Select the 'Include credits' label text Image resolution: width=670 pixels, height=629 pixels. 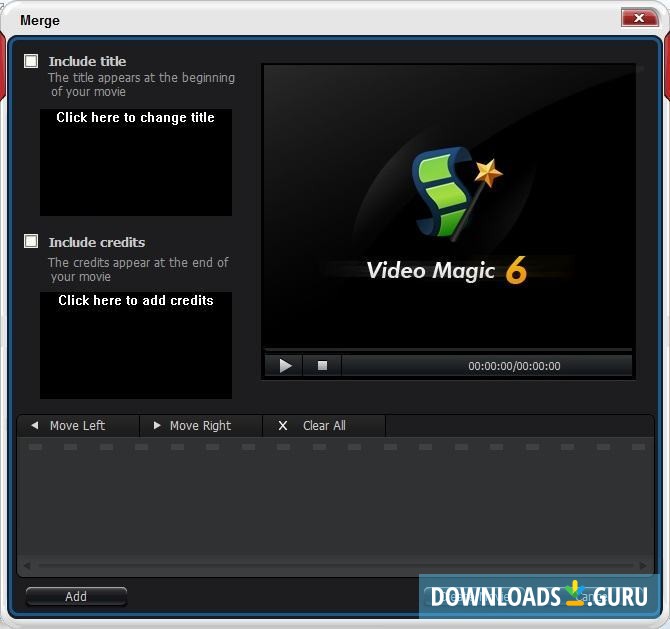click(x=97, y=243)
